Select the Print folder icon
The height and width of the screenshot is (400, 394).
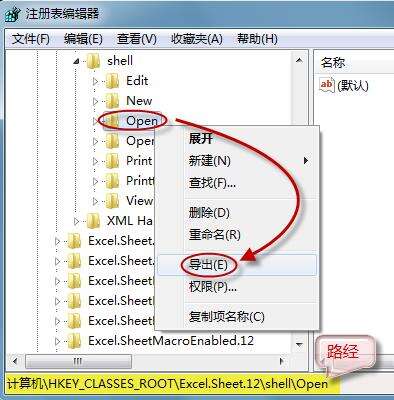point(112,161)
